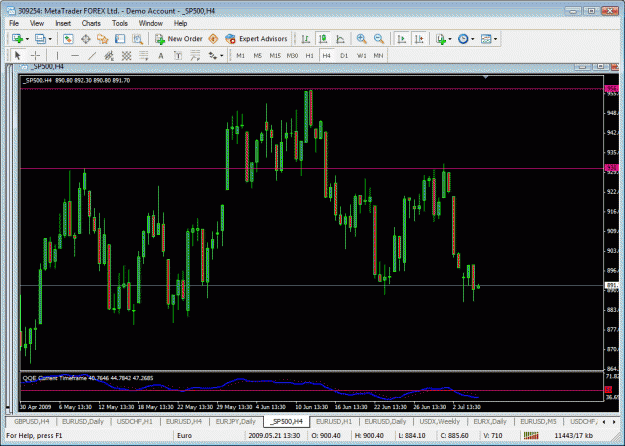The image size is (625, 446).
Task: Open the Market Watch window
Action: [68, 39]
